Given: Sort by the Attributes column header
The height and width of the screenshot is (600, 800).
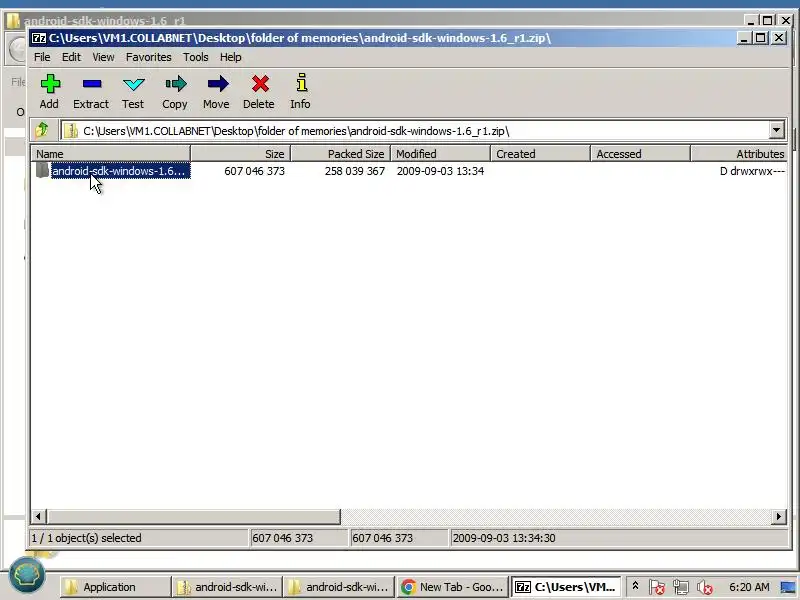Looking at the screenshot, I should 739,154.
